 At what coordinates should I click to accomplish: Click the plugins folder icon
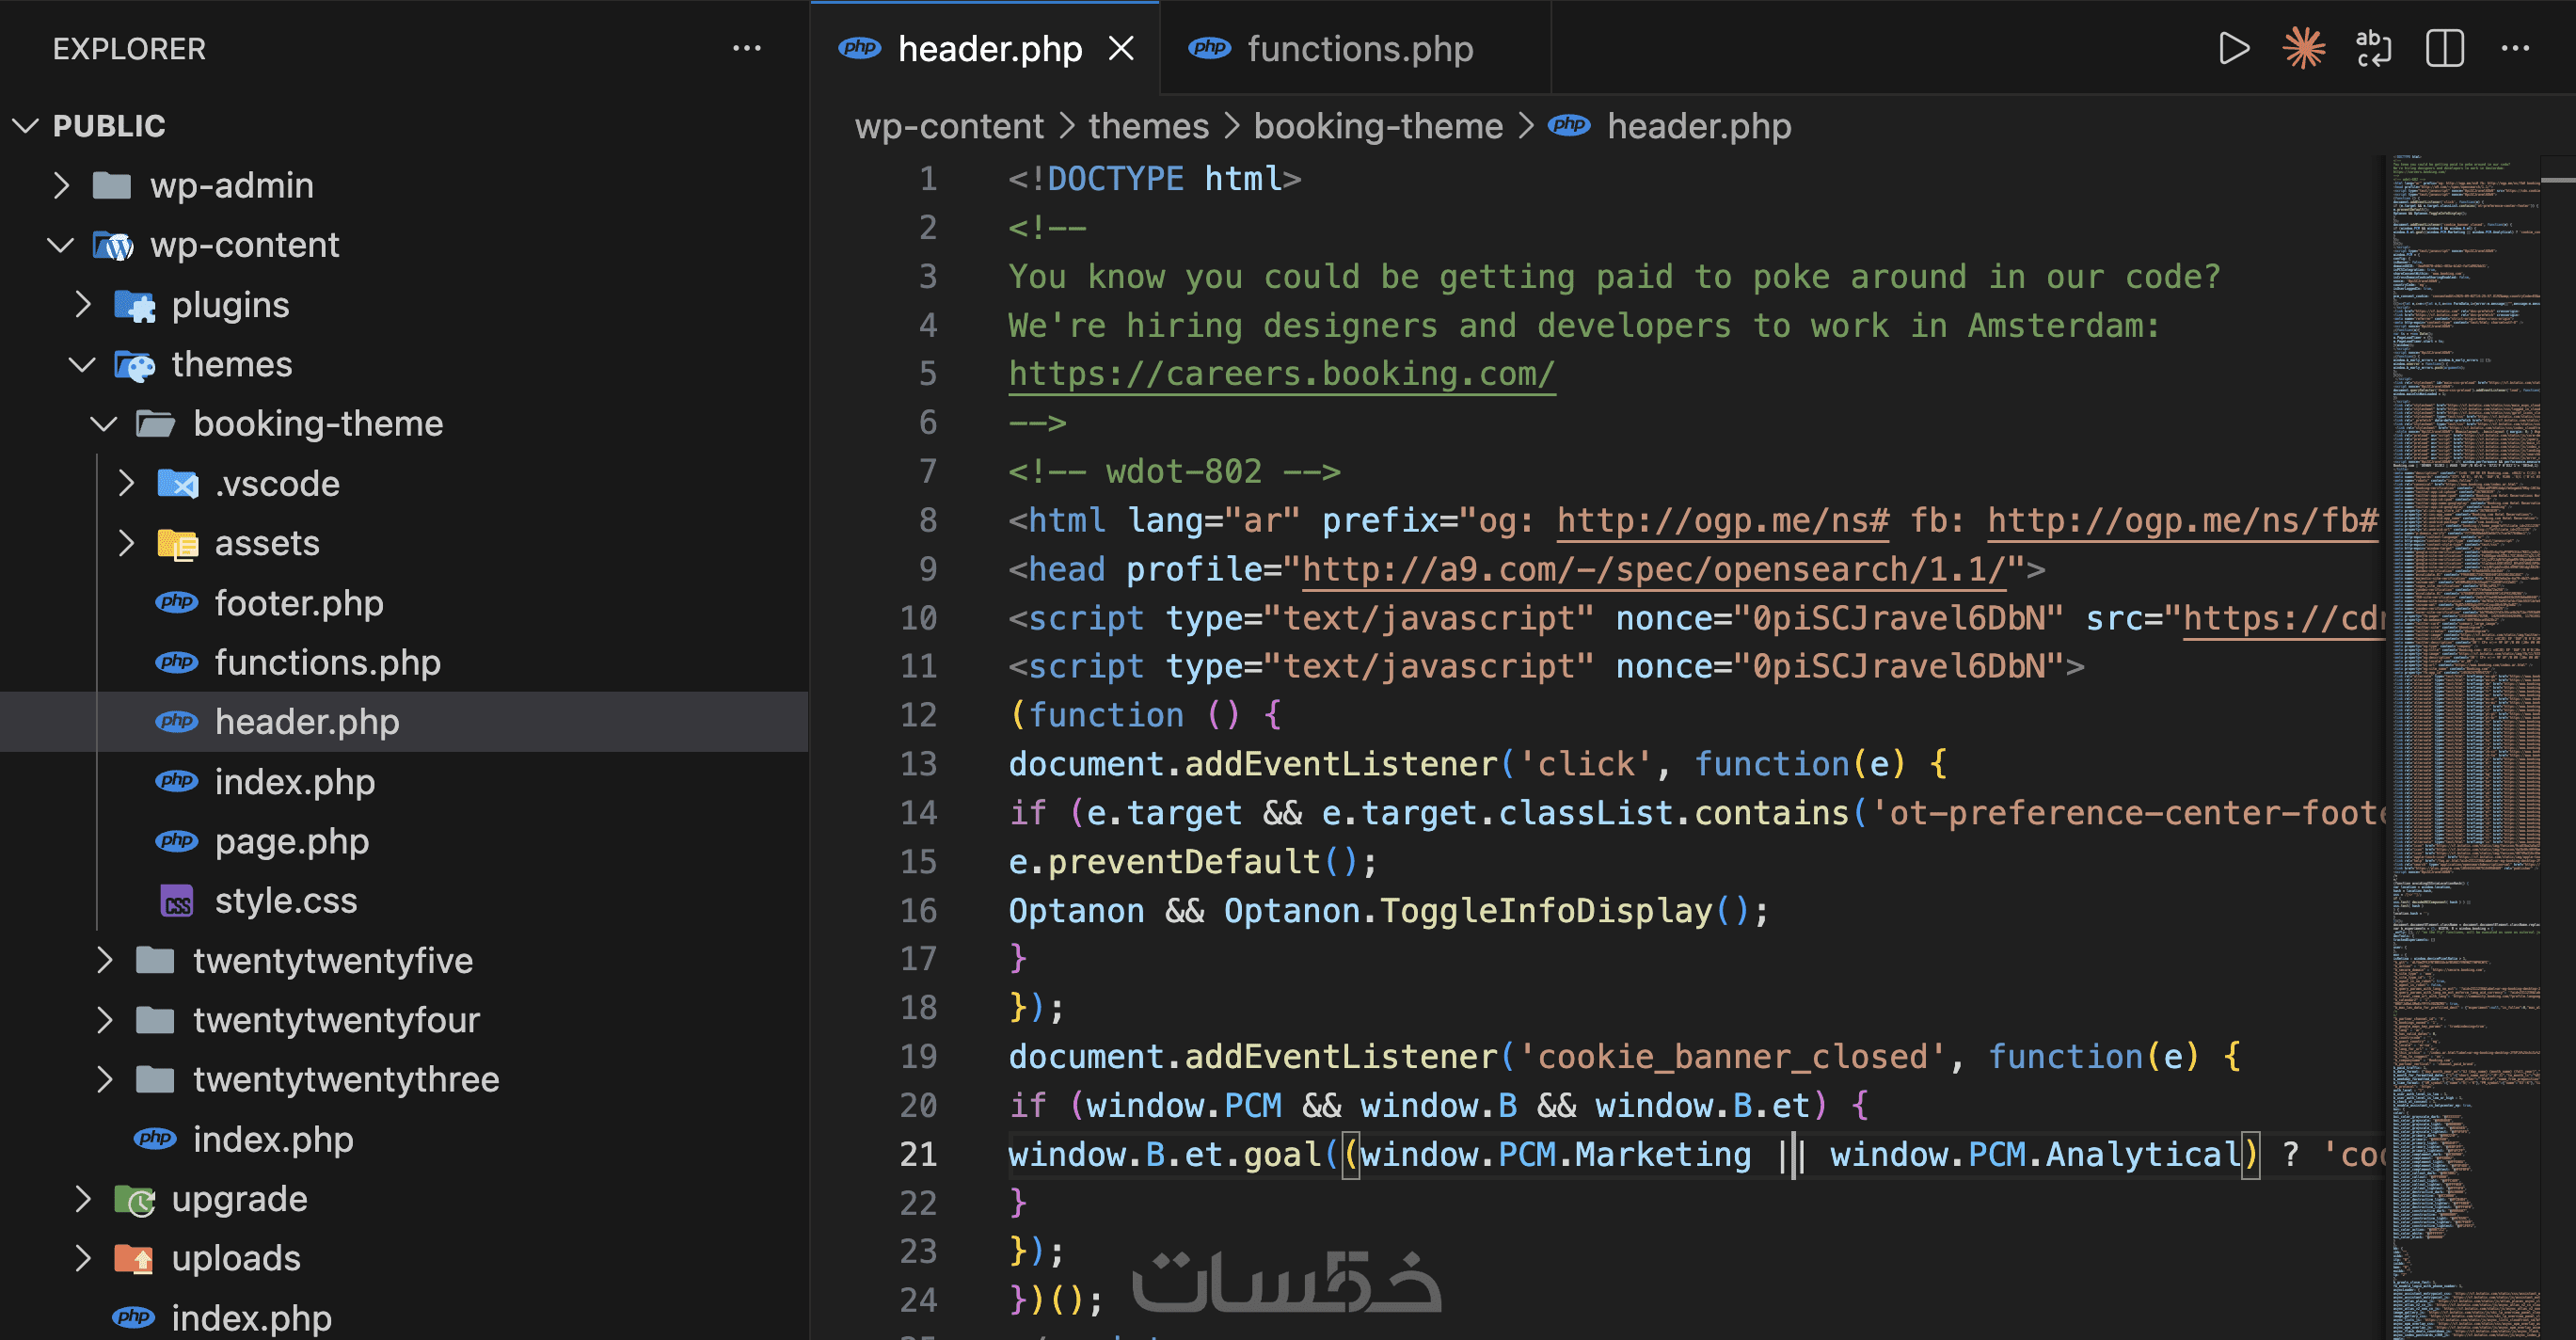(x=135, y=305)
